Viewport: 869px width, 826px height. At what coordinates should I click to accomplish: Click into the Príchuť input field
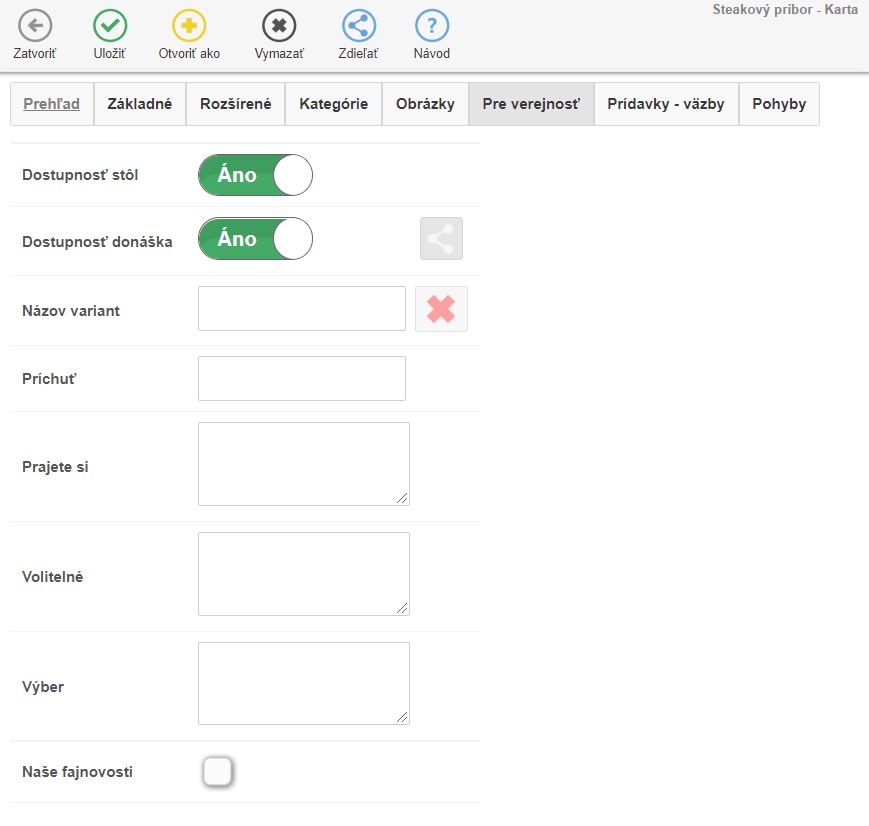[x=301, y=379]
